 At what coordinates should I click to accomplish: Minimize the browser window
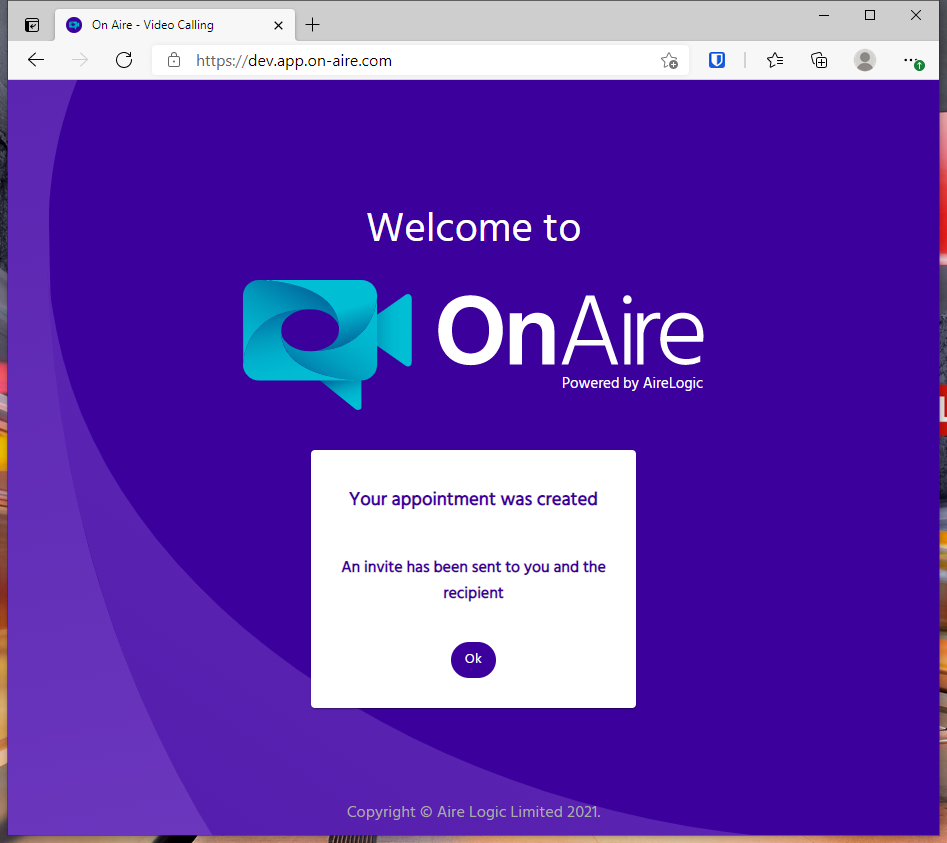click(825, 15)
